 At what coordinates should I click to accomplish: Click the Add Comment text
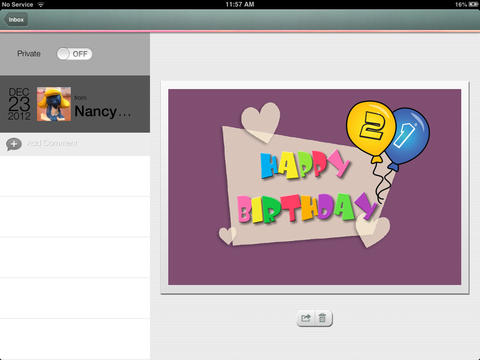pyautogui.click(x=52, y=143)
